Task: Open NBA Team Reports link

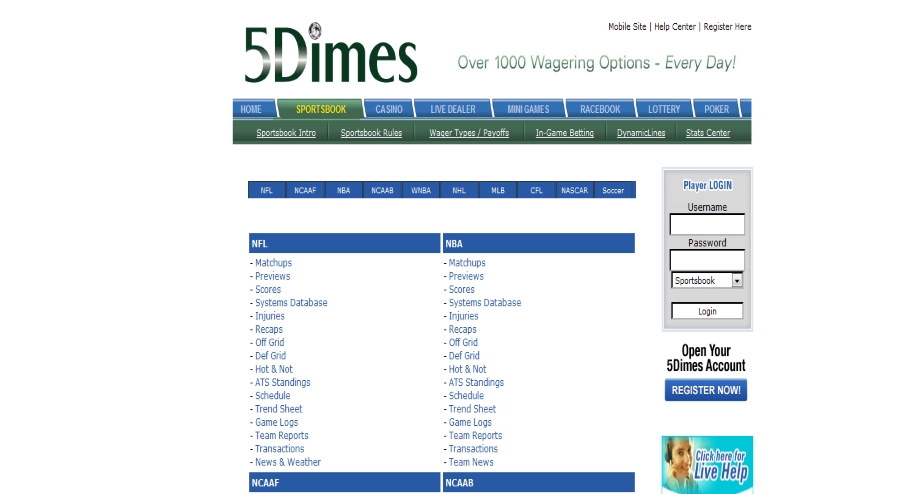Action: (x=475, y=435)
